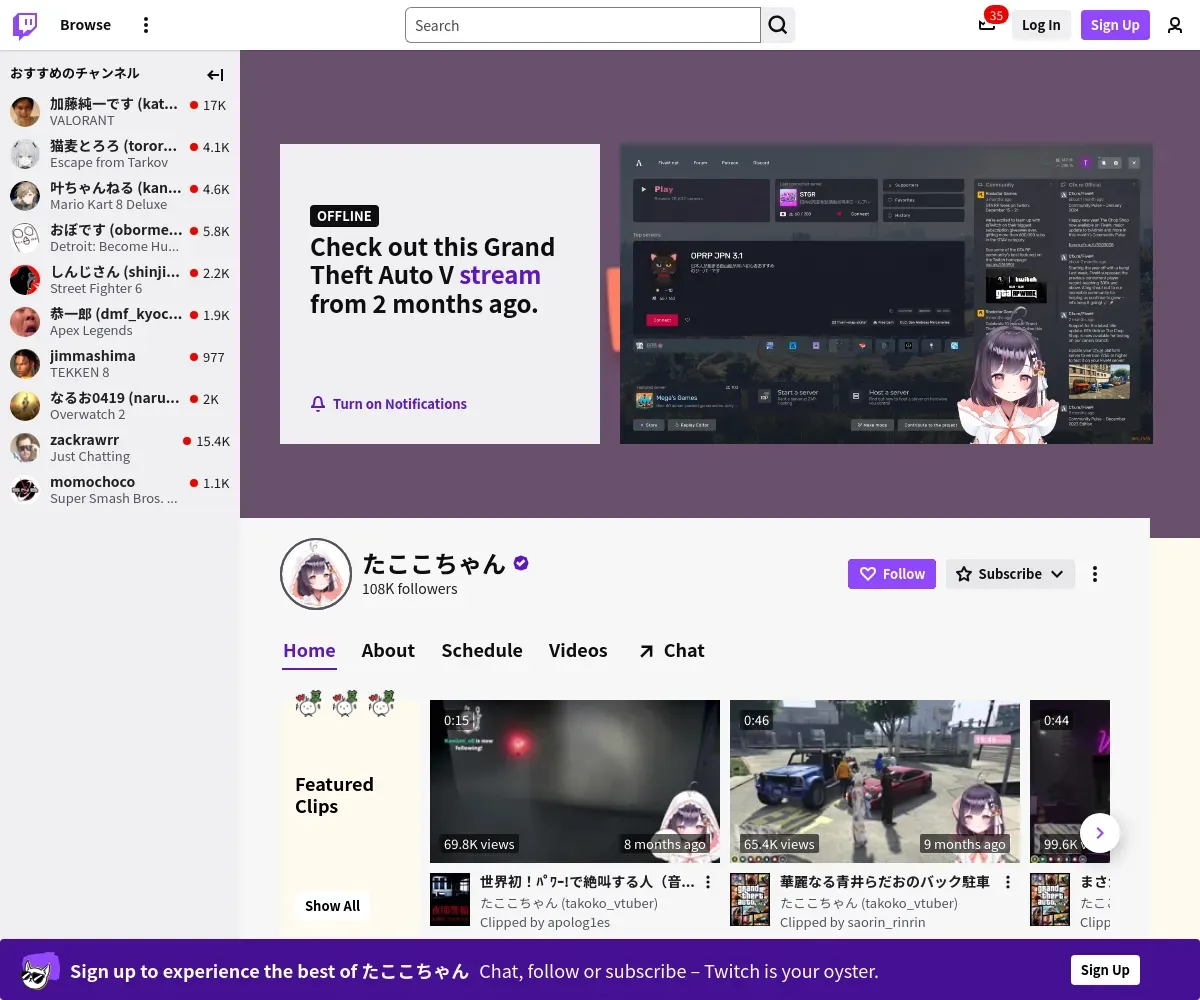Click 'Clipped by saorin_rinrin' text
The width and height of the screenshot is (1200, 1000).
click(853, 922)
